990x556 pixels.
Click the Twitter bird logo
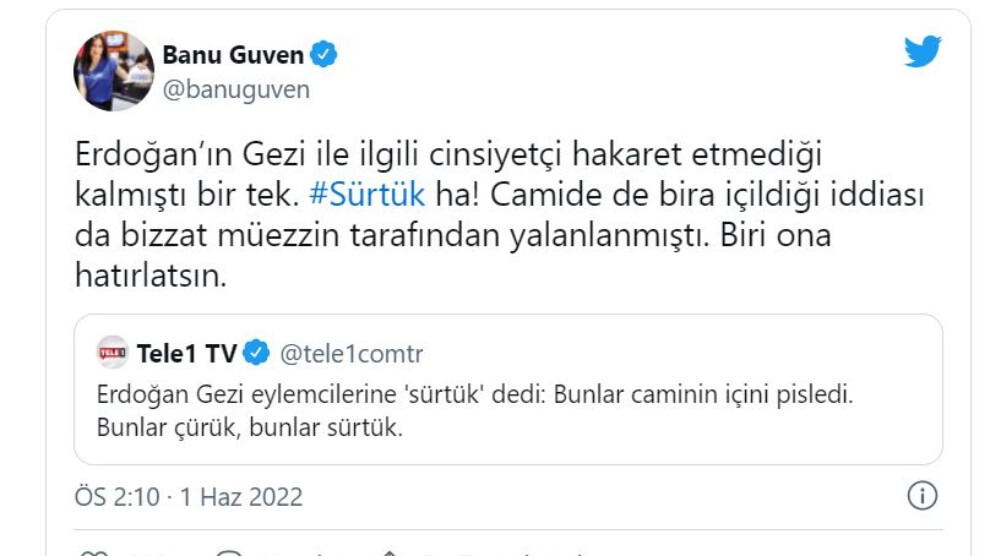pyautogui.click(x=922, y=52)
